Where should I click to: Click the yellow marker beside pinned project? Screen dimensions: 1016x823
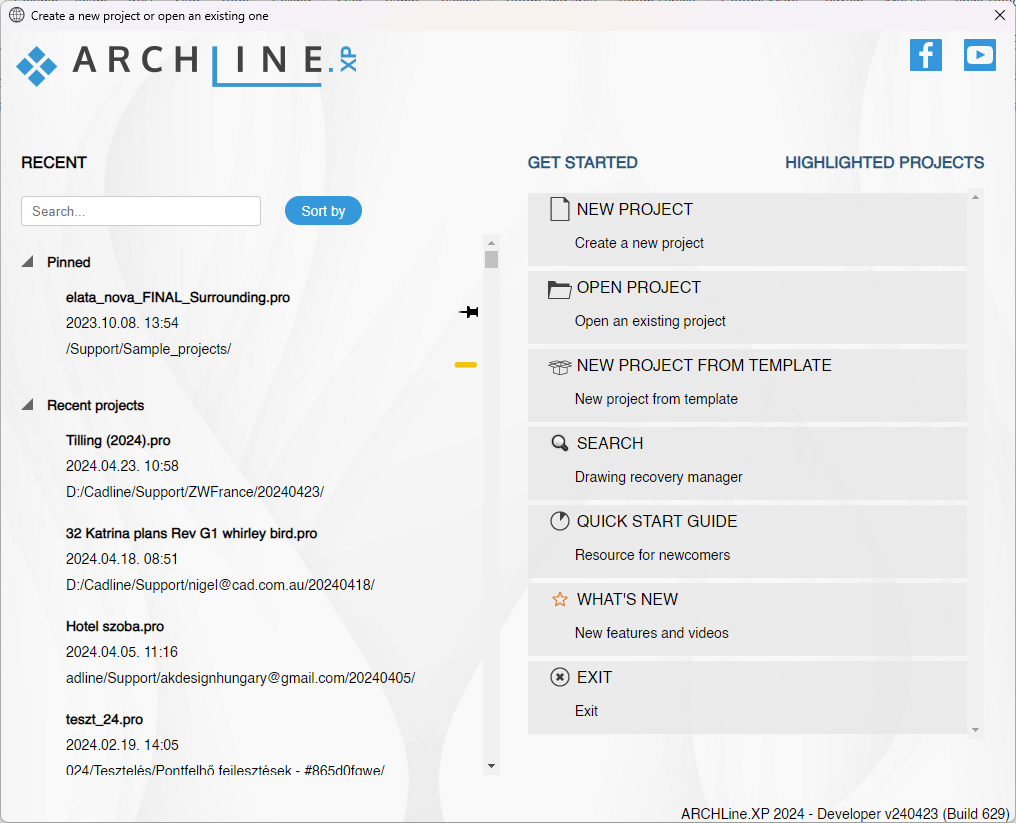coord(466,365)
